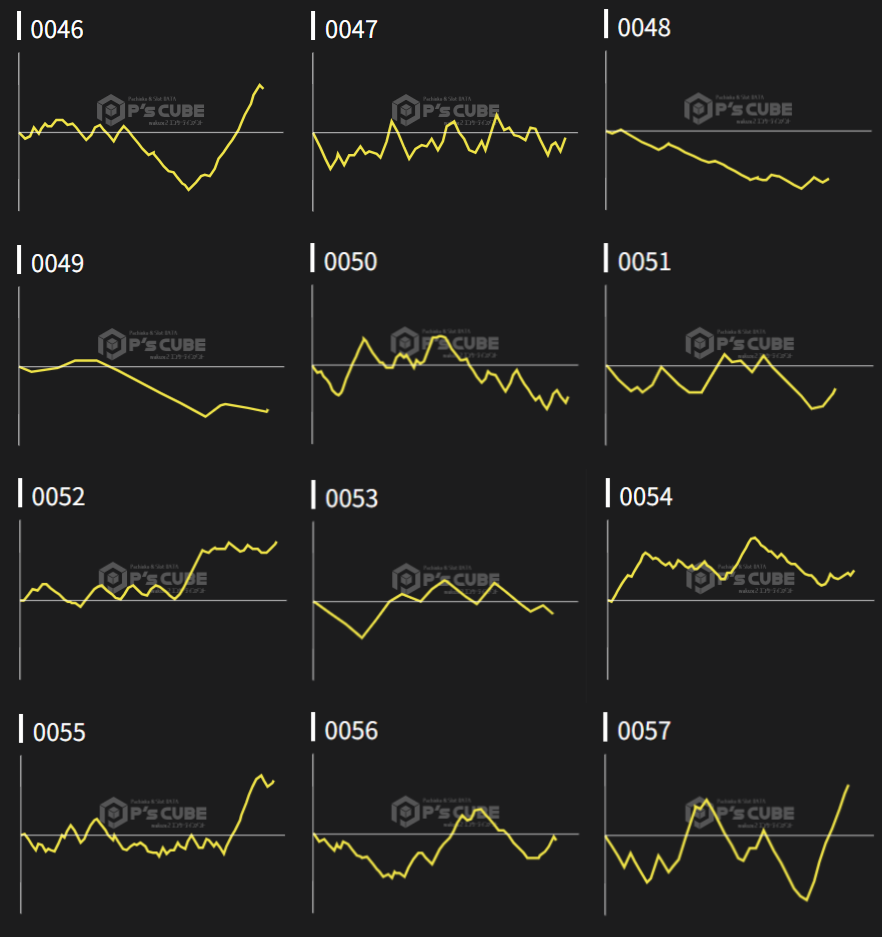The image size is (882, 937).
Task: Click the 0054 machine number label
Action: click(646, 497)
